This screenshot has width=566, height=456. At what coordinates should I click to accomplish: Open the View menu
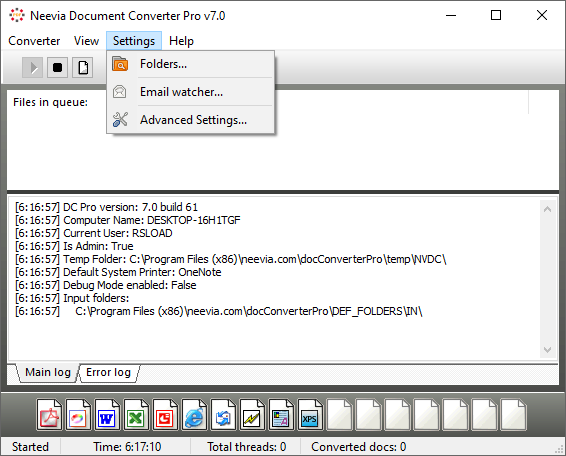[86, 41]
